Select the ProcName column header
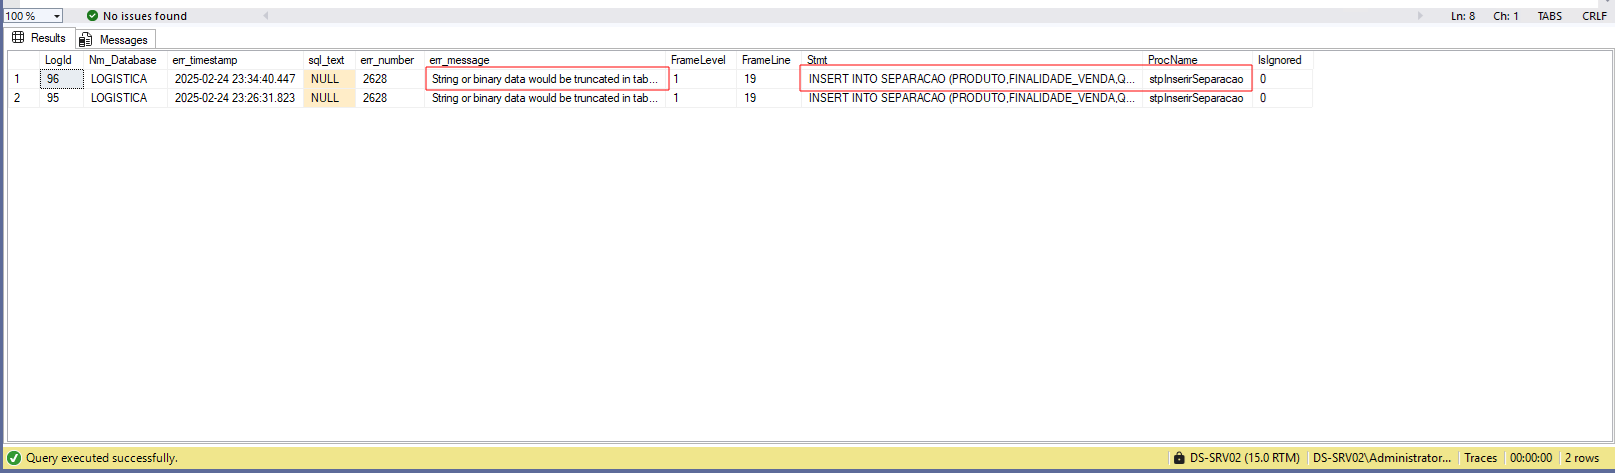Viewport: 1615px width, 473px height. click(x=1172, y=60)
